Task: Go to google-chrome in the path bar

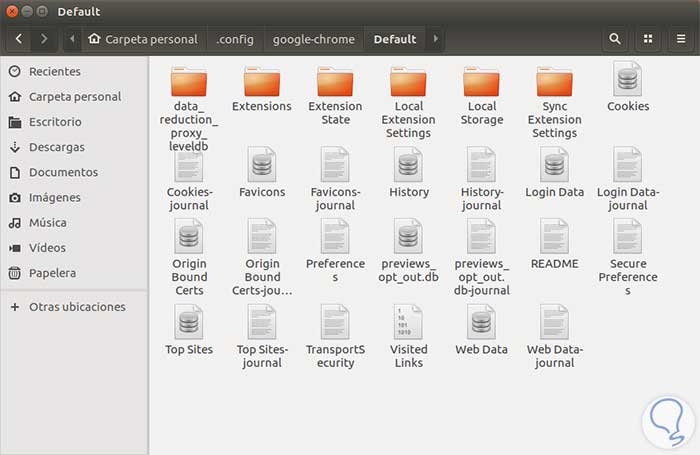Action: 314,39
